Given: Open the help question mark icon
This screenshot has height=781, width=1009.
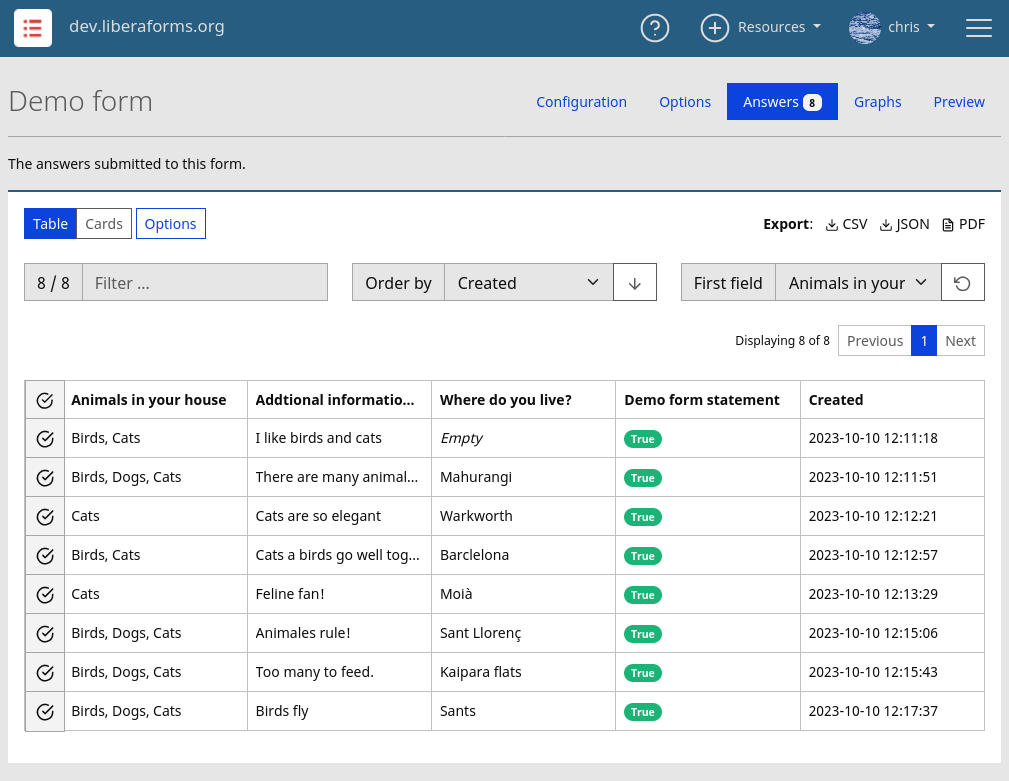Looking at the screenshot, I should click(654, 28).
